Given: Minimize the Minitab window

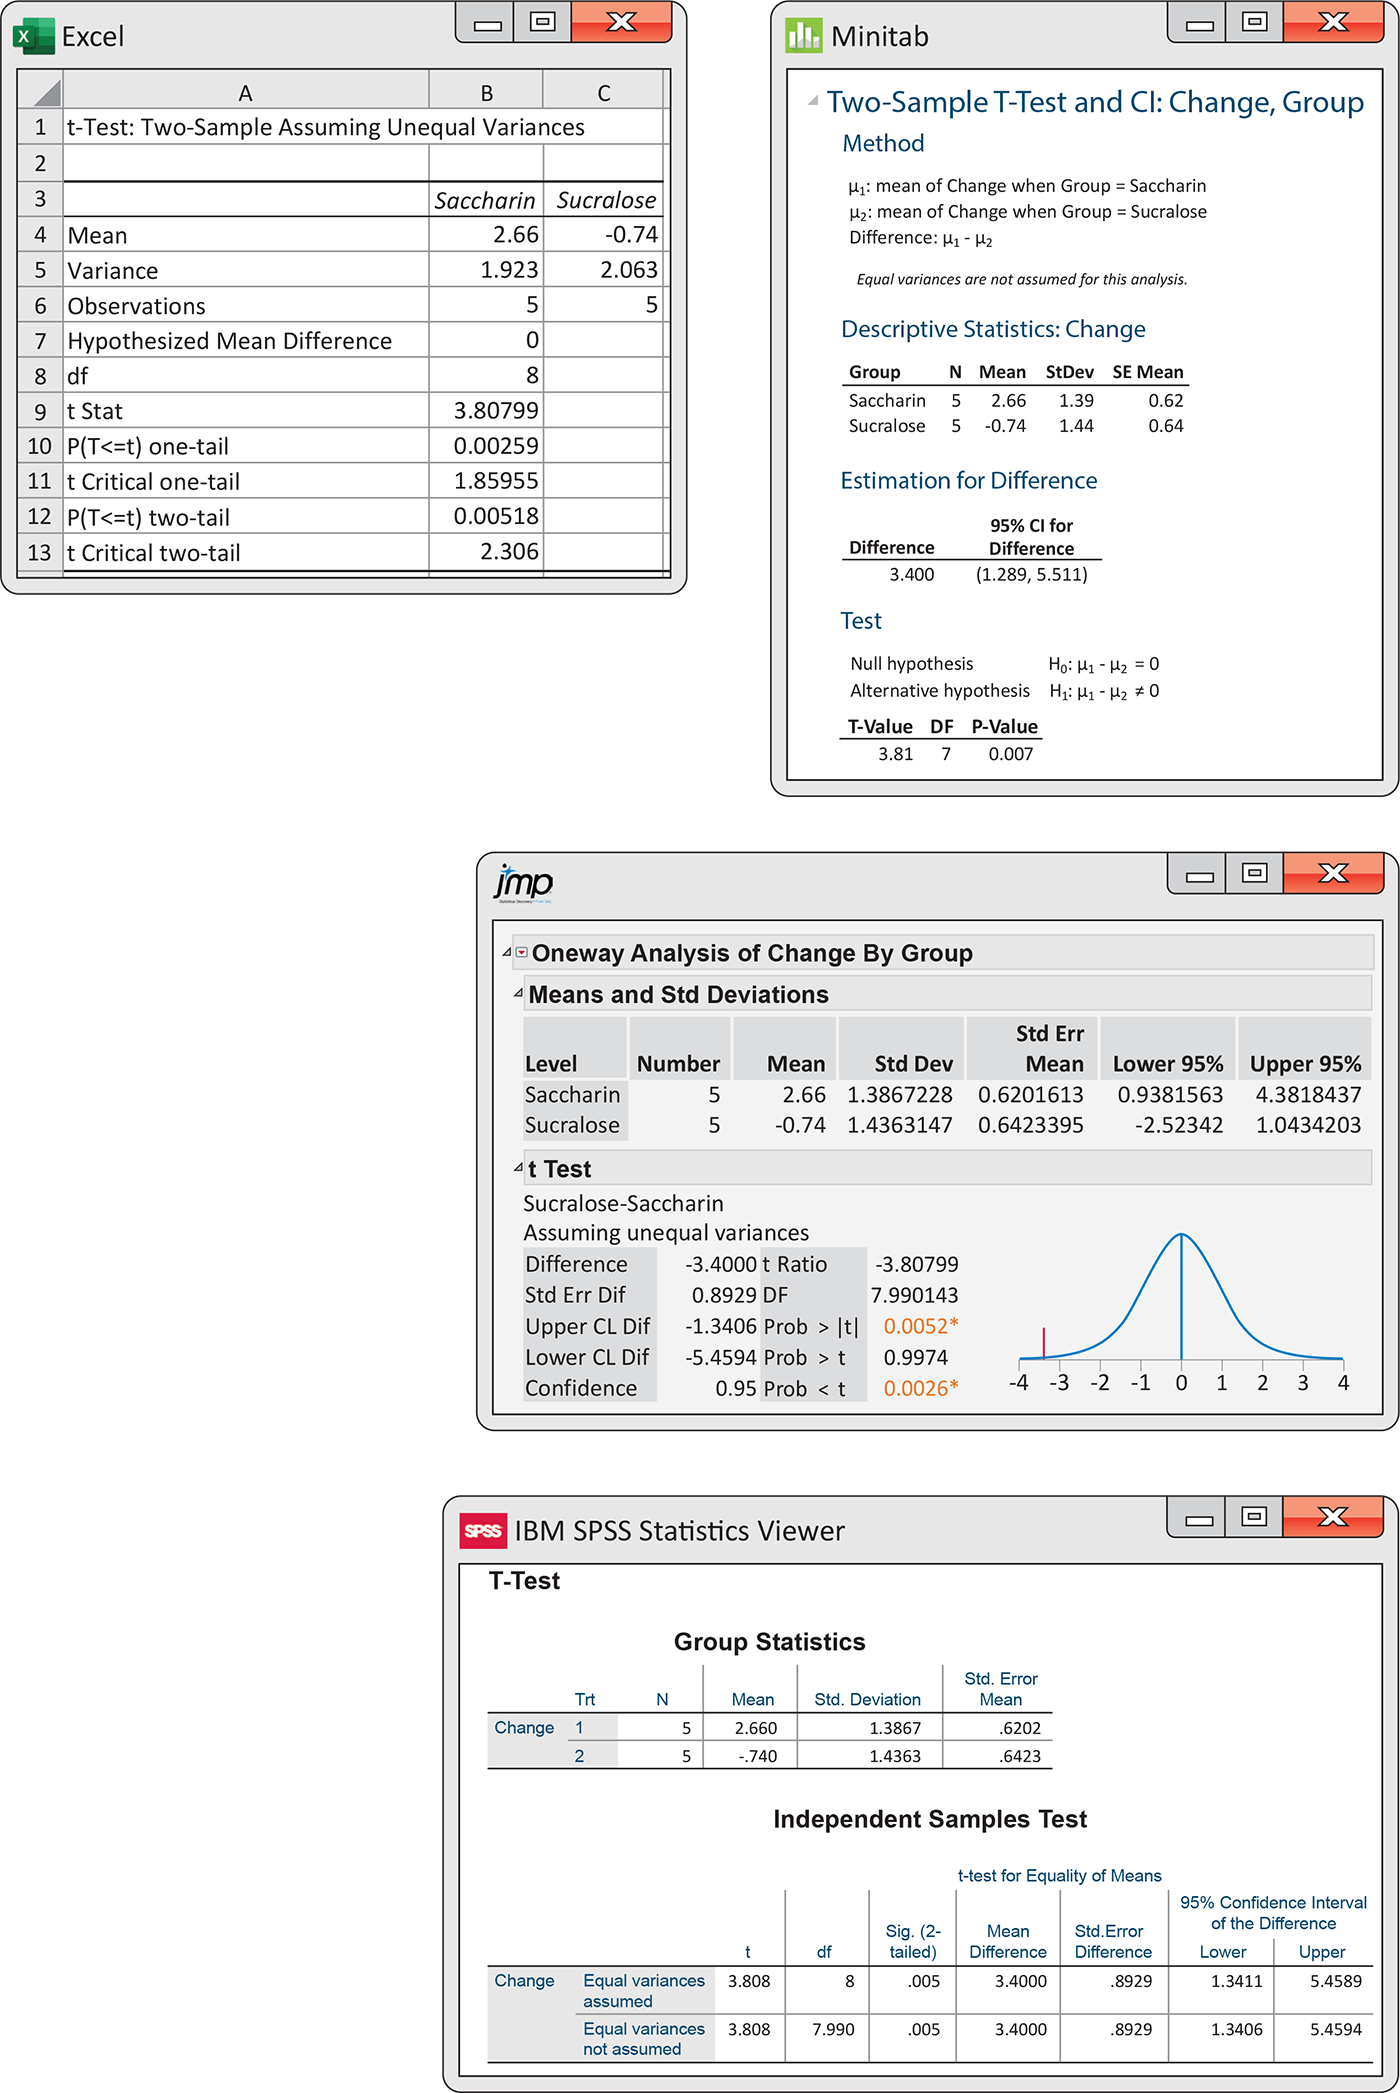Looking at the screenshot, I should (x=1198, y=23).
